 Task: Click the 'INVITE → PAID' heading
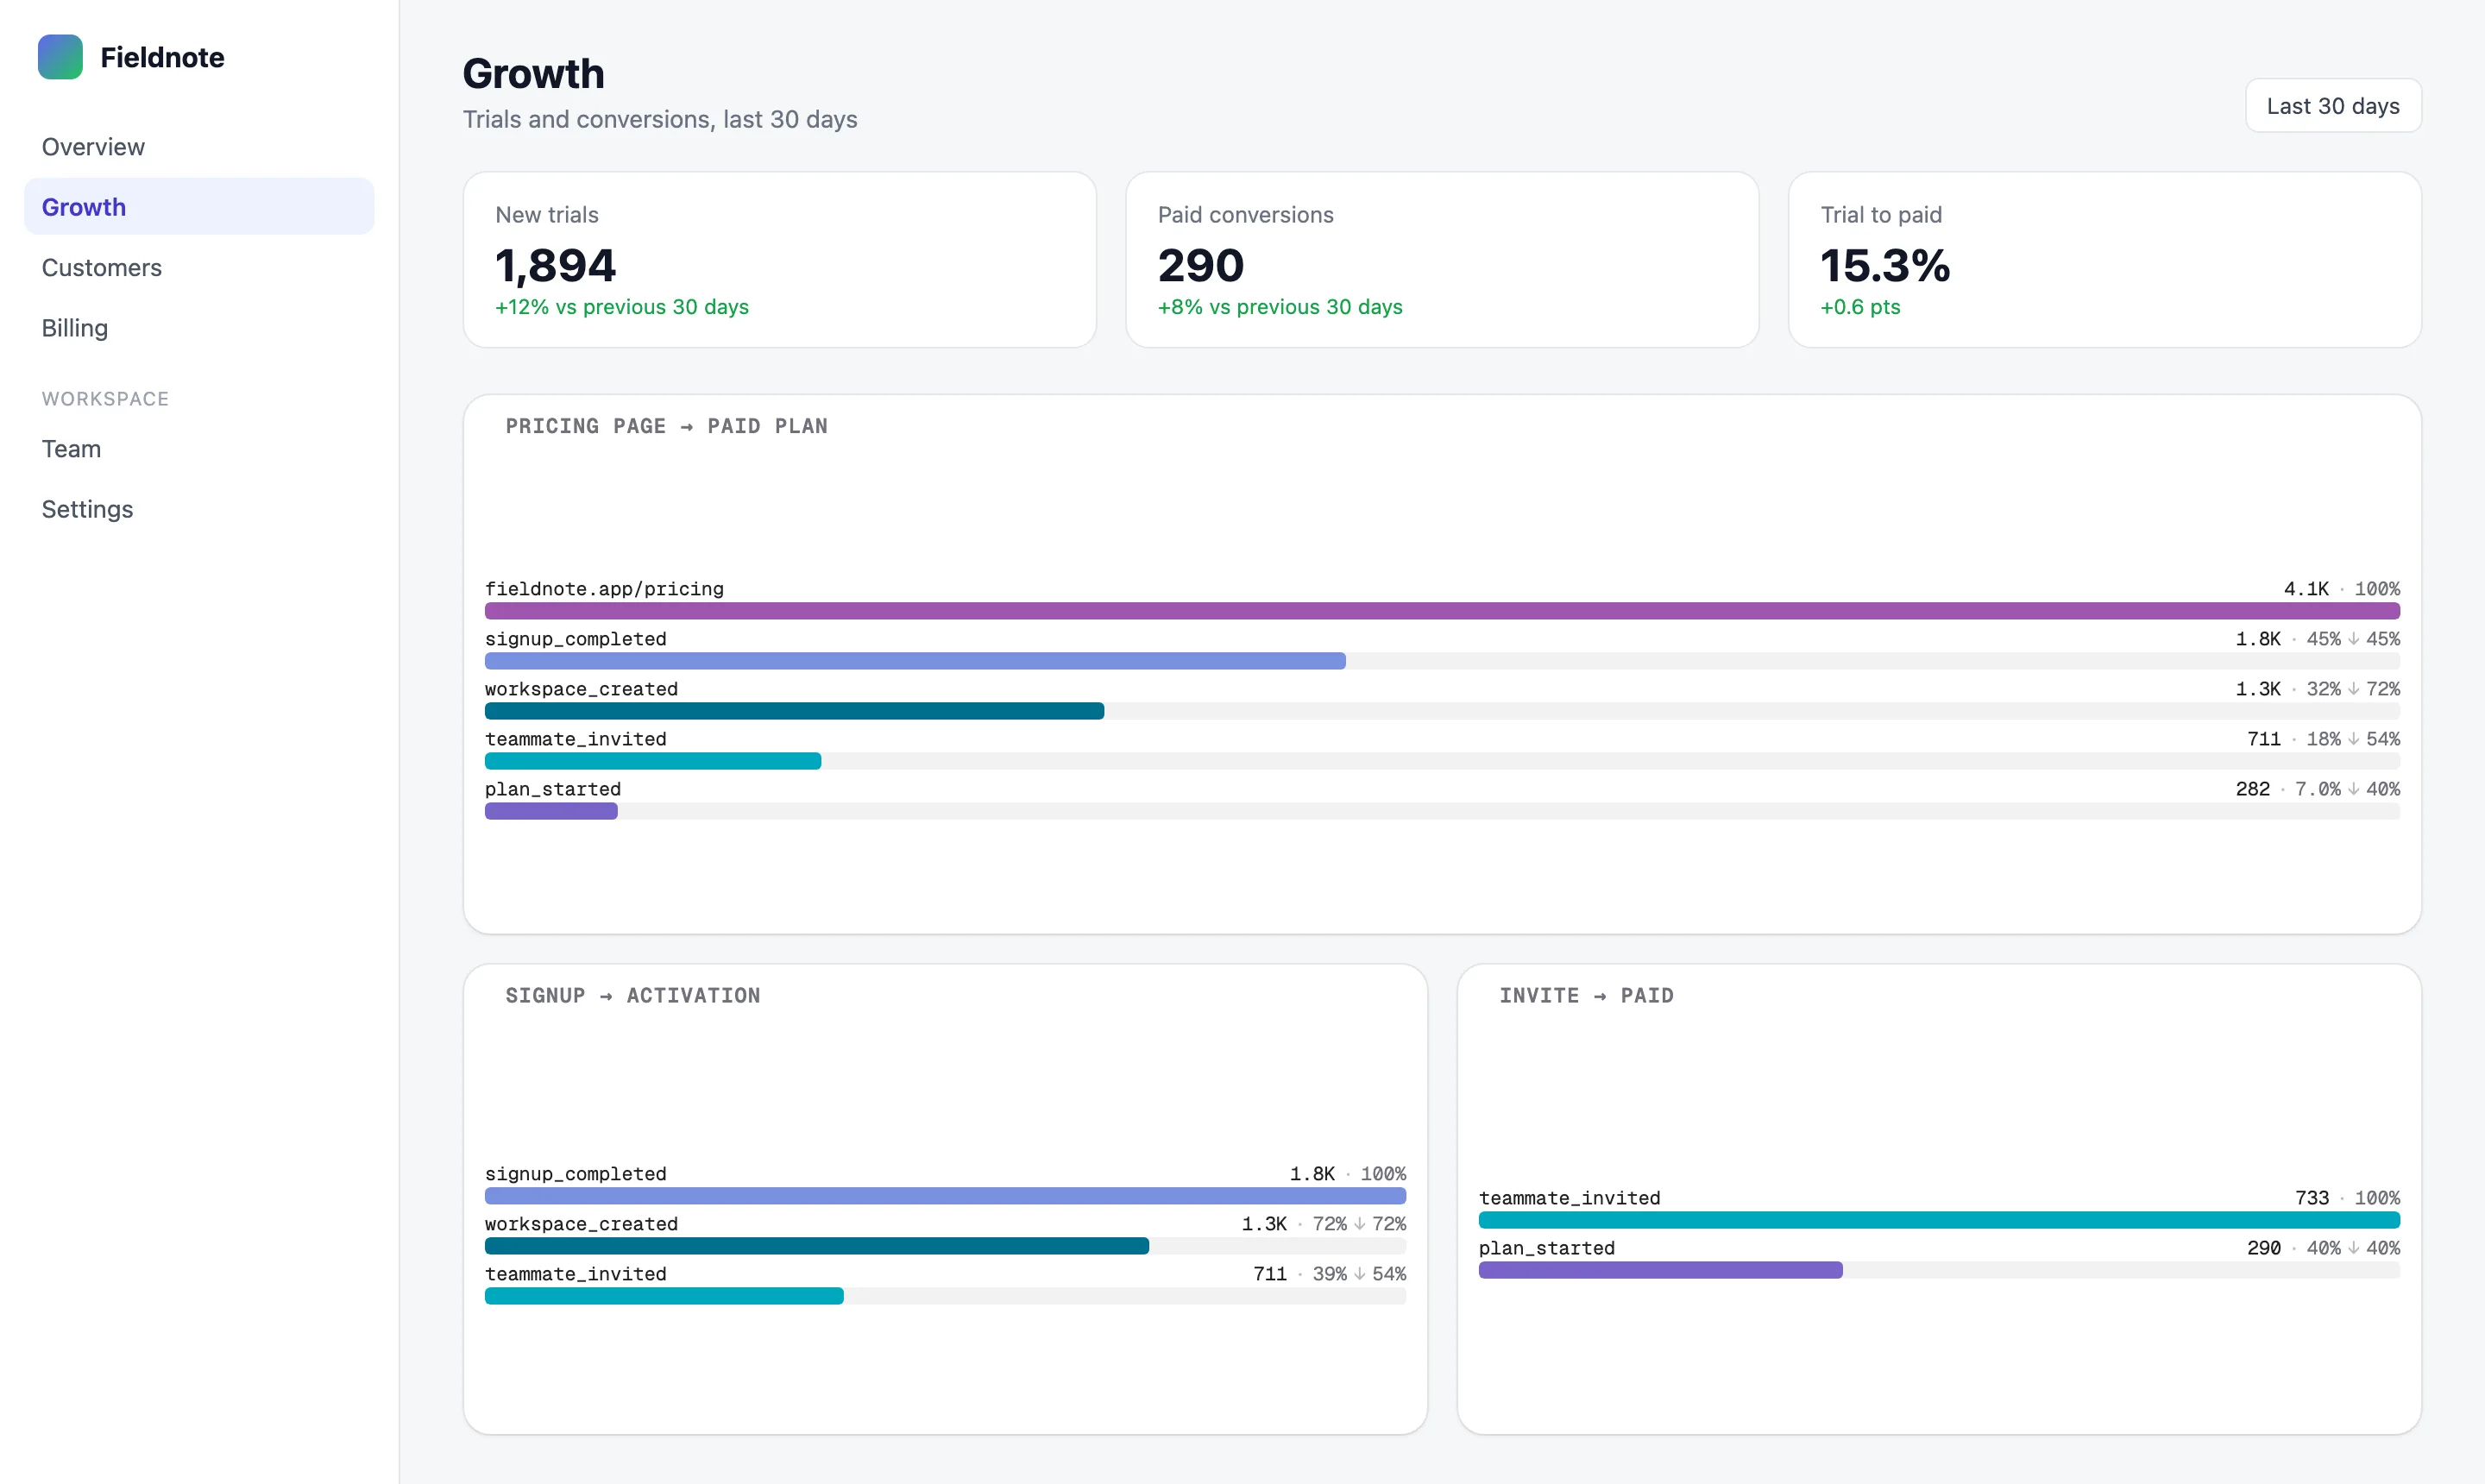click(1586, 996)
